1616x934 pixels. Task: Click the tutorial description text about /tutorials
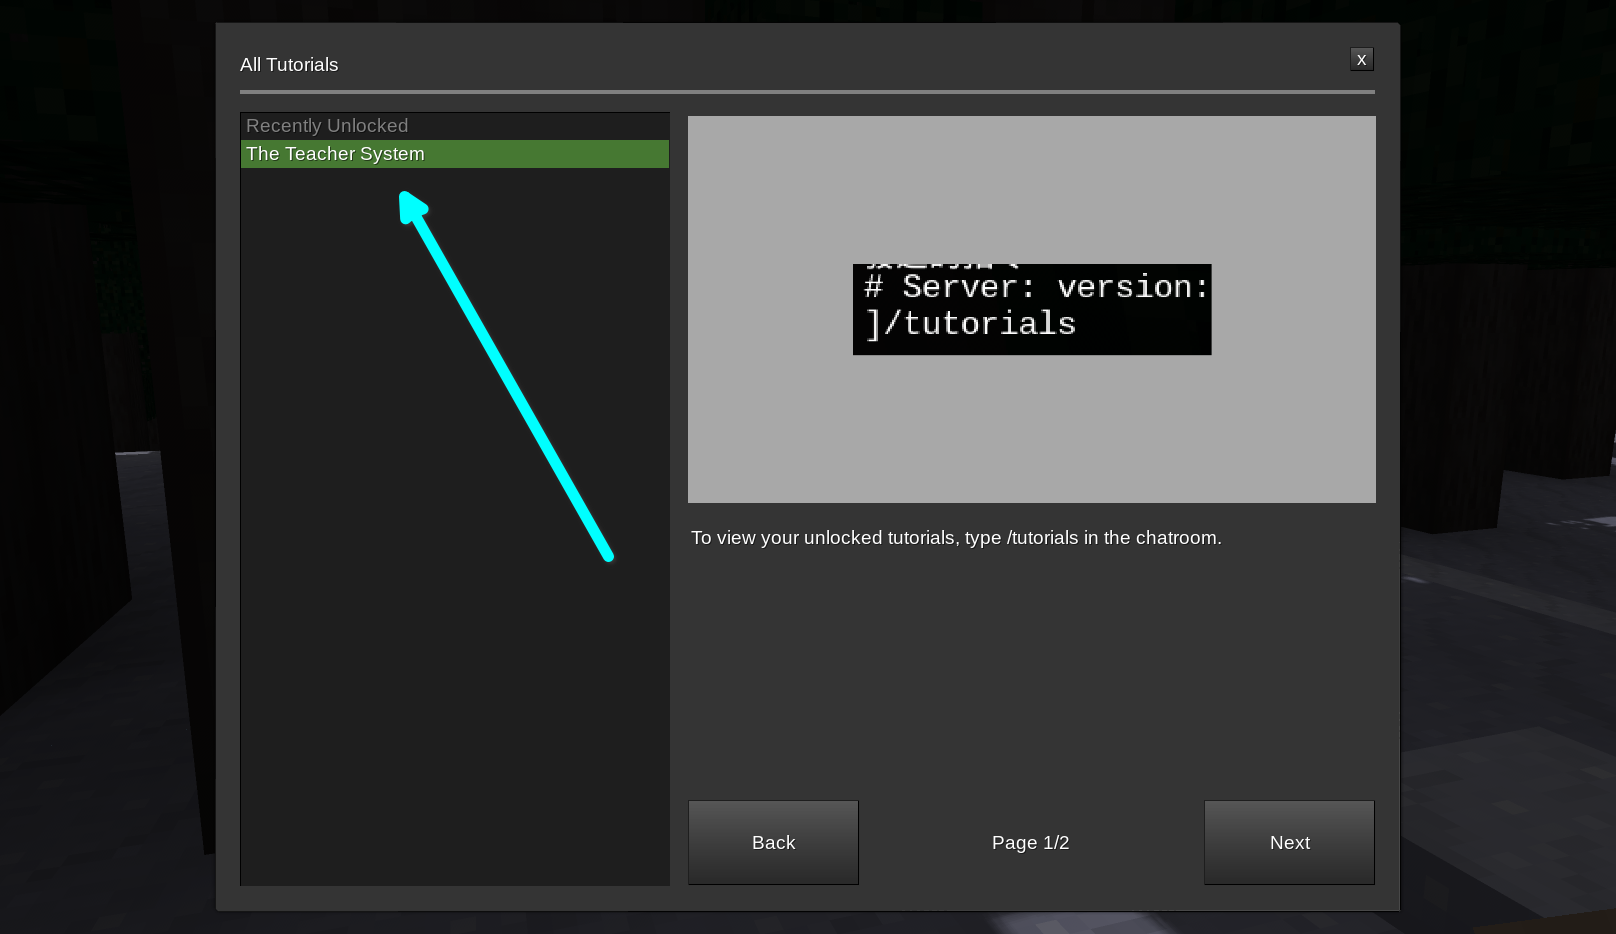(955, 538)
